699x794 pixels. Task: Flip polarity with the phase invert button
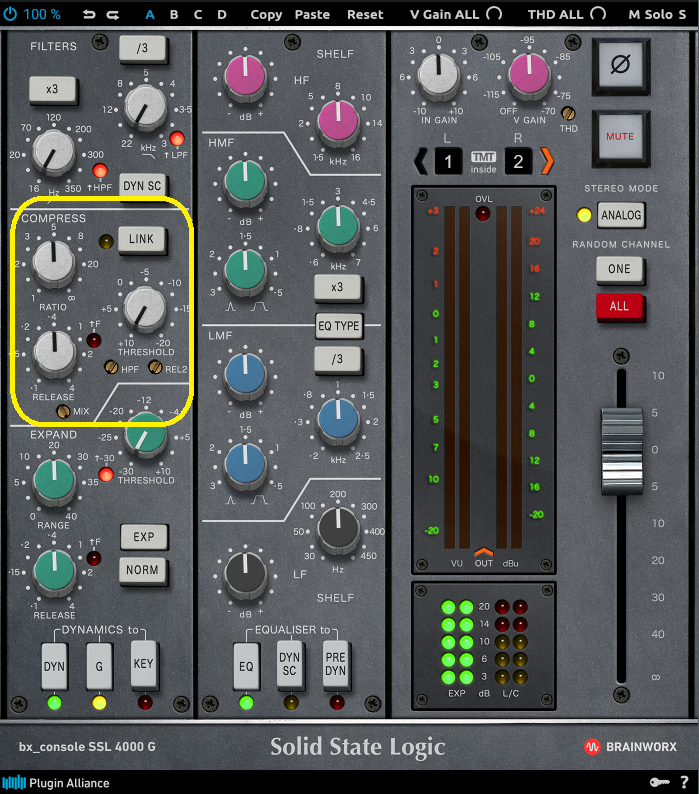(620, 65)
